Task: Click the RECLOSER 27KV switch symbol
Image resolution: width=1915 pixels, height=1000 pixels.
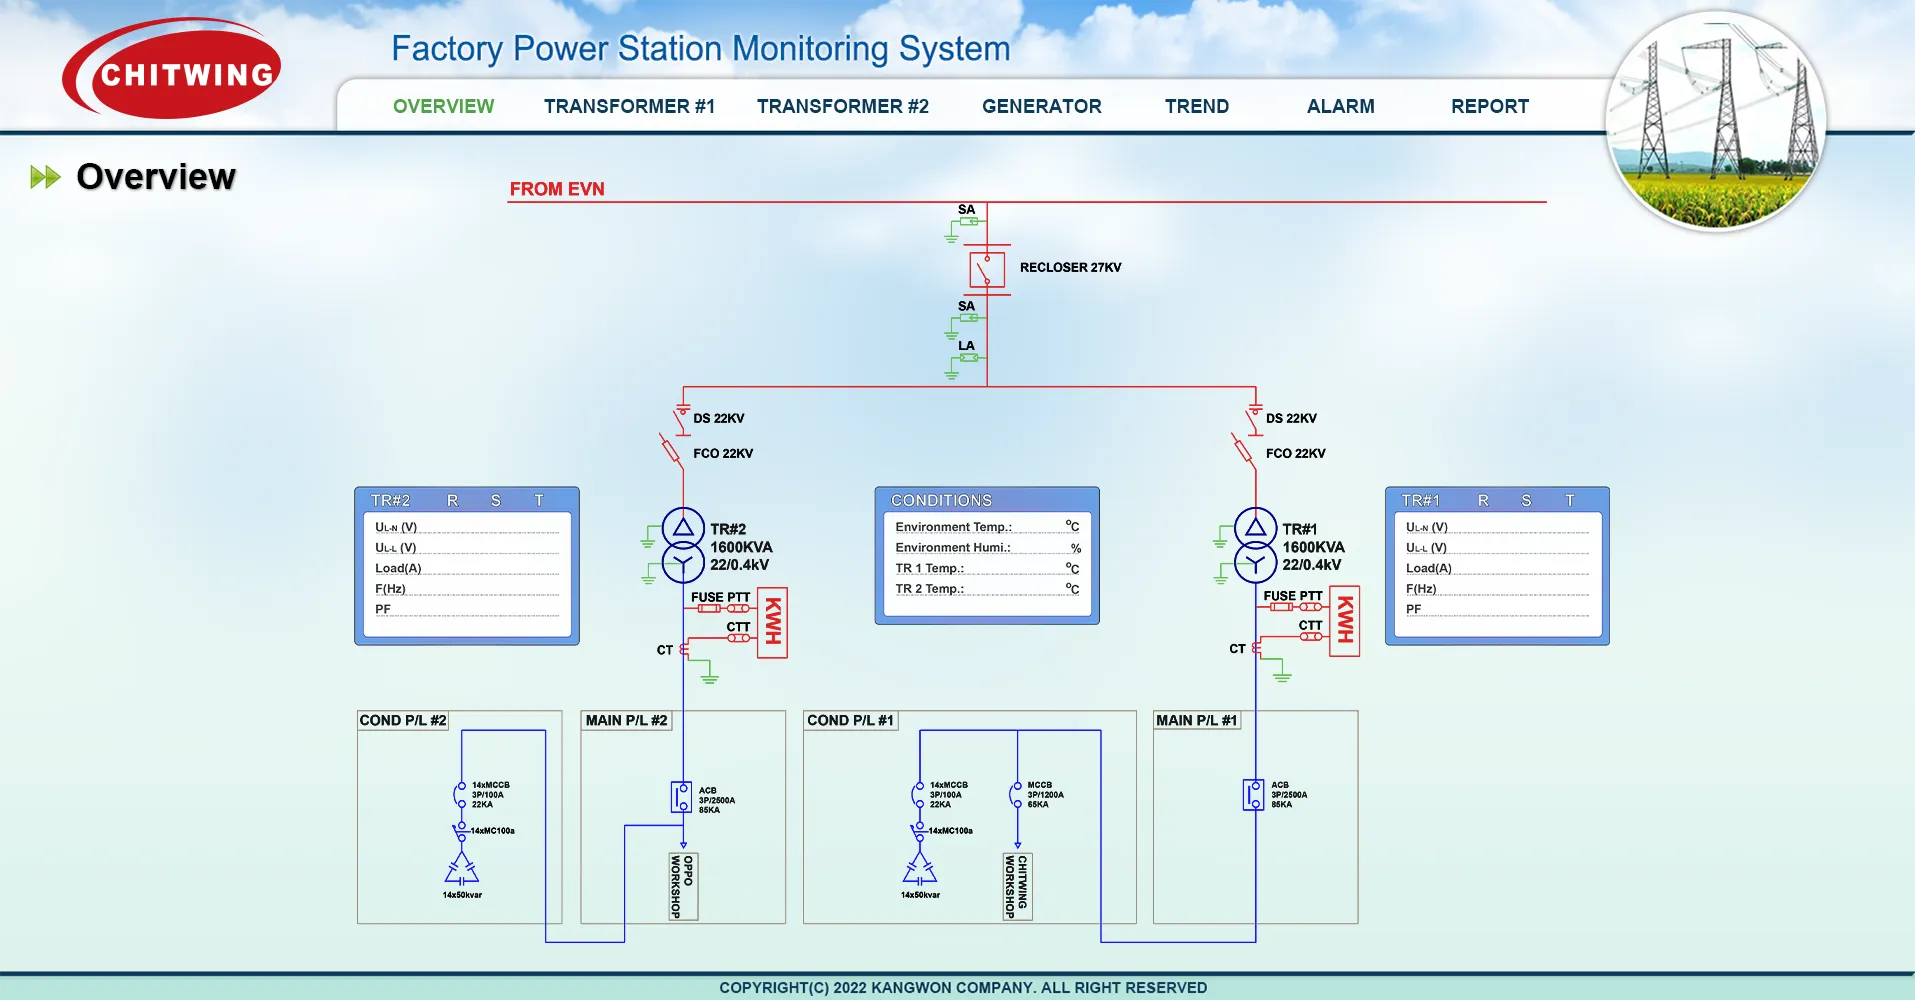Action: click(x=986, y=270)
